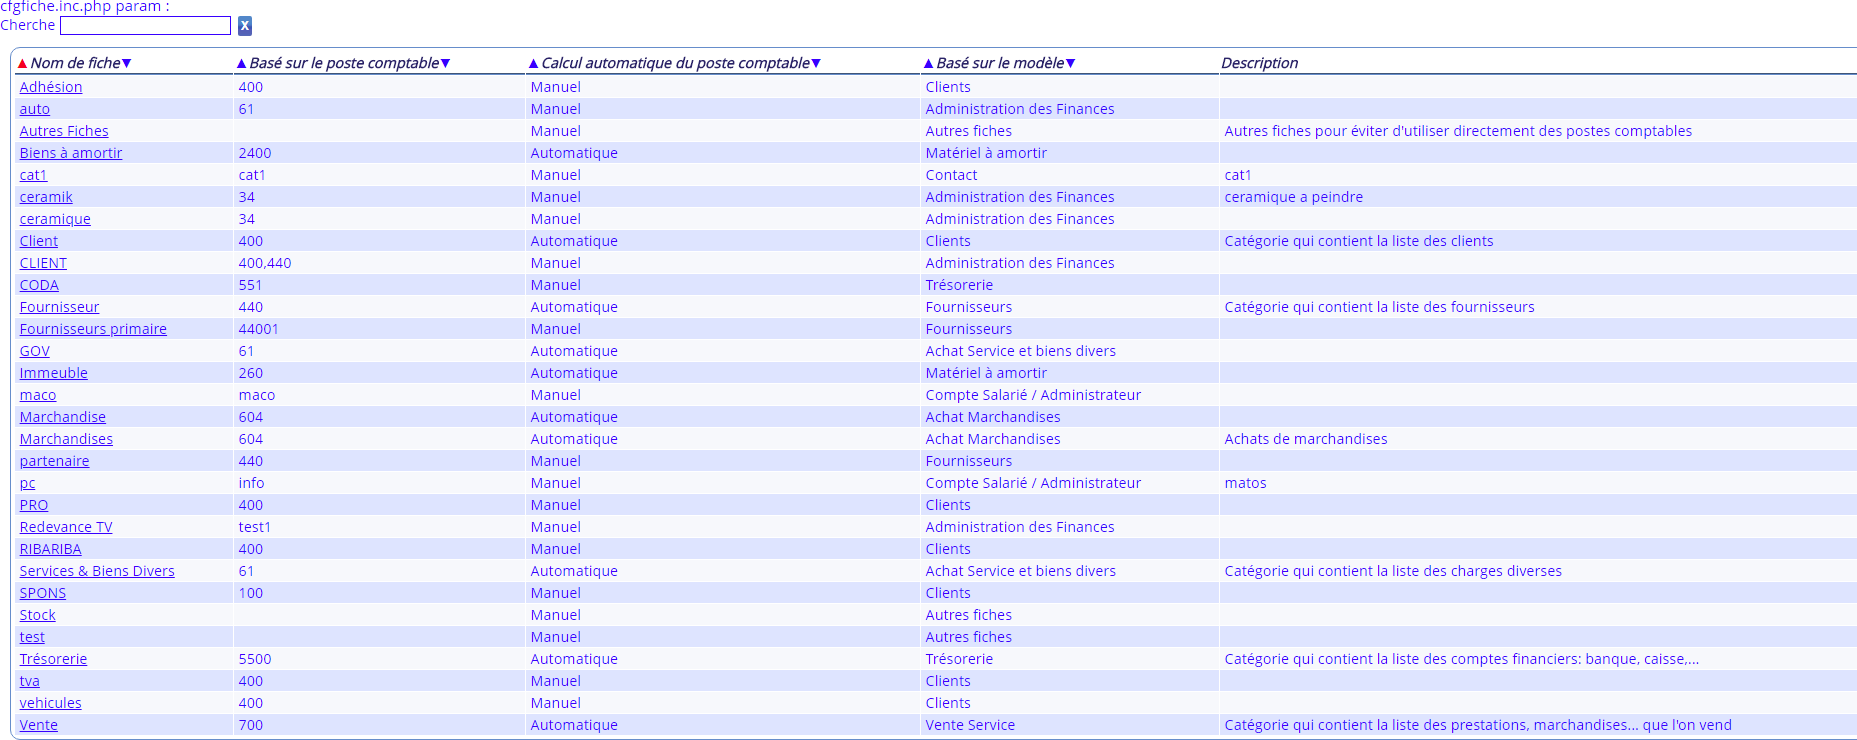Click the Description column header

tap(1260, 63)
